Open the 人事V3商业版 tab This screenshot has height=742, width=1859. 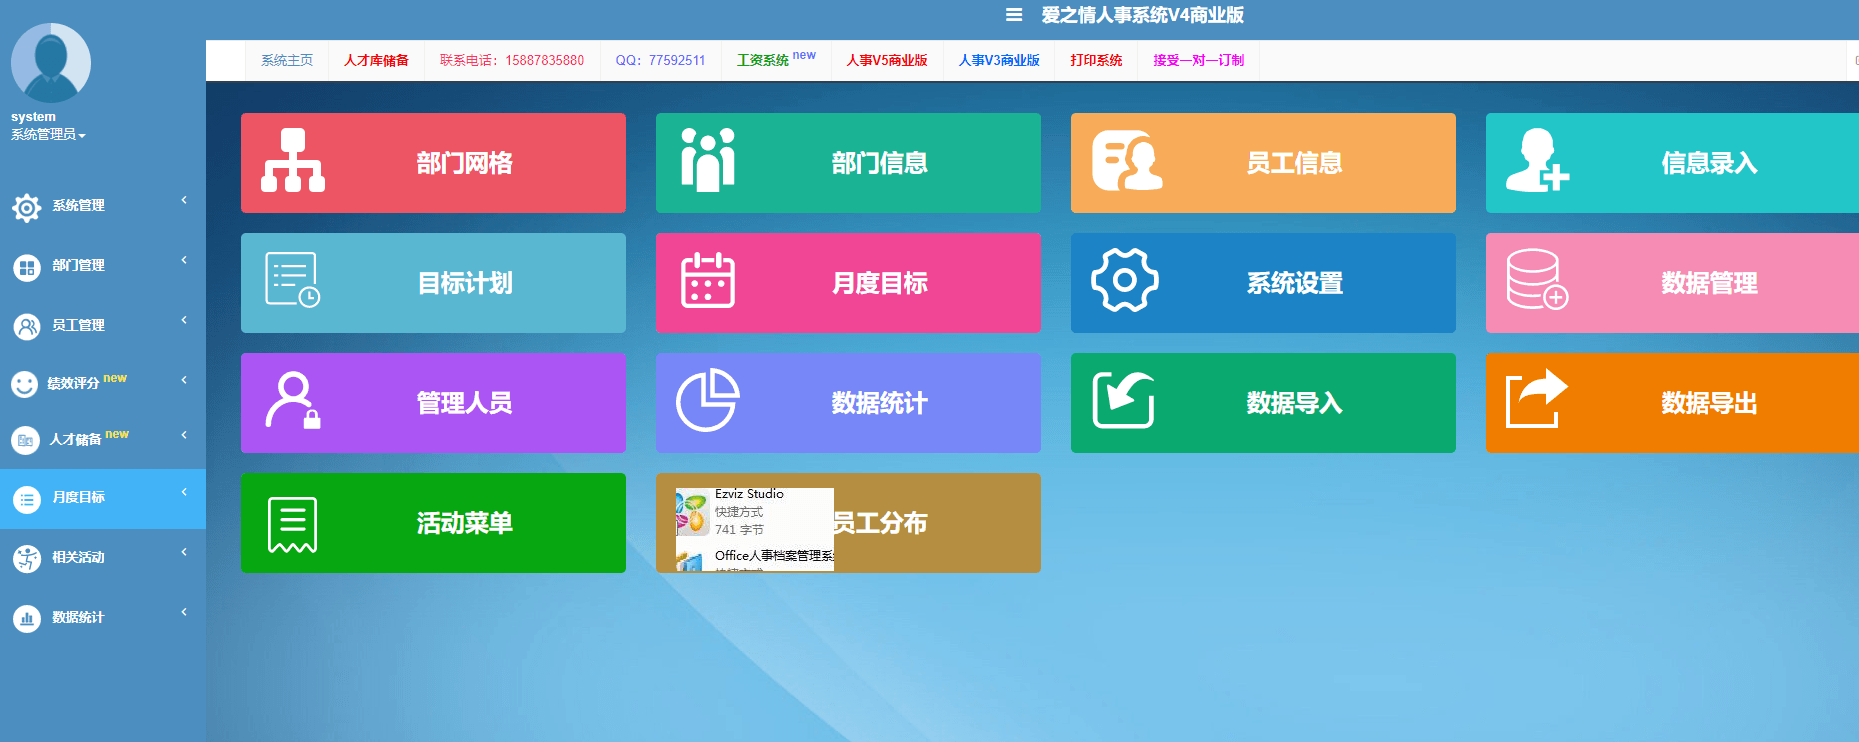(999, 60)
